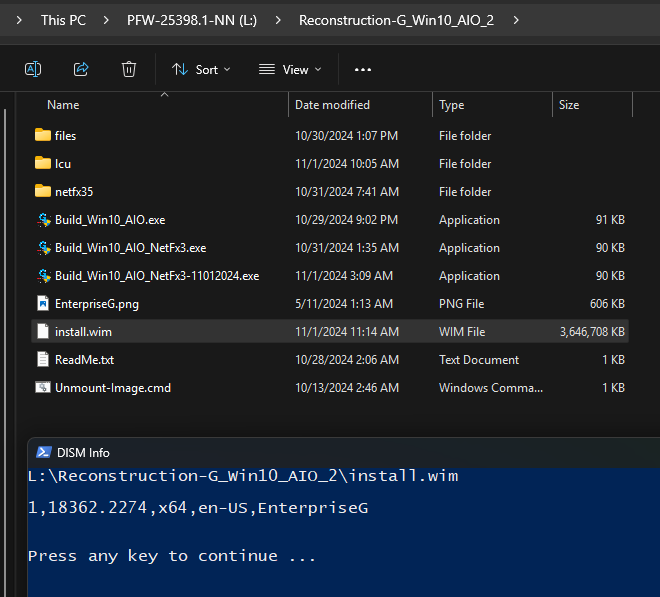
Task: Click date 11/1/2024 11:14 AM
Action: coord(347,332)
